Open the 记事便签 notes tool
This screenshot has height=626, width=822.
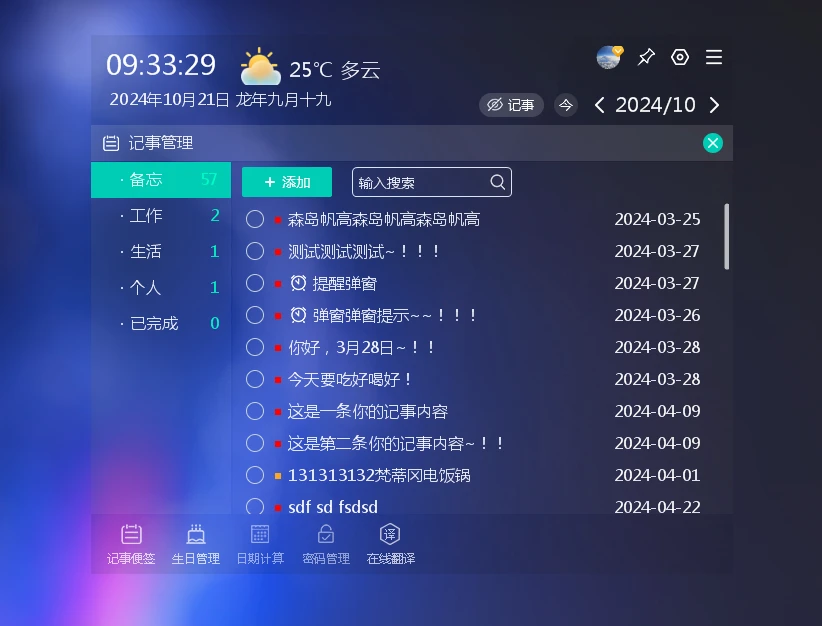click(131, 544)
